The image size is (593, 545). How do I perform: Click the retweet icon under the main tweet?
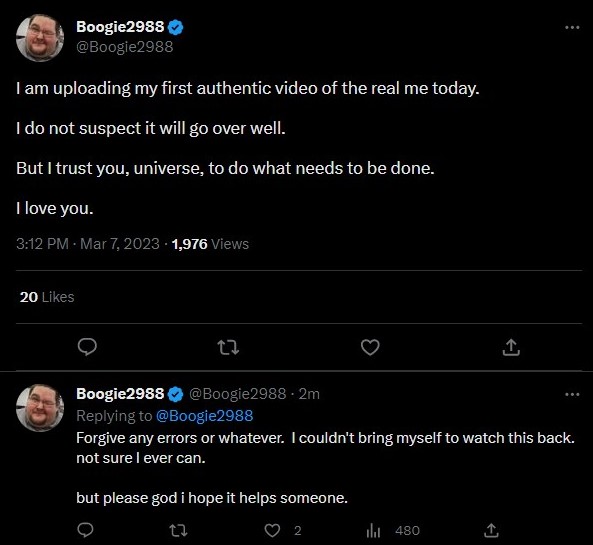pyautogui.click(x=228, y=347)
